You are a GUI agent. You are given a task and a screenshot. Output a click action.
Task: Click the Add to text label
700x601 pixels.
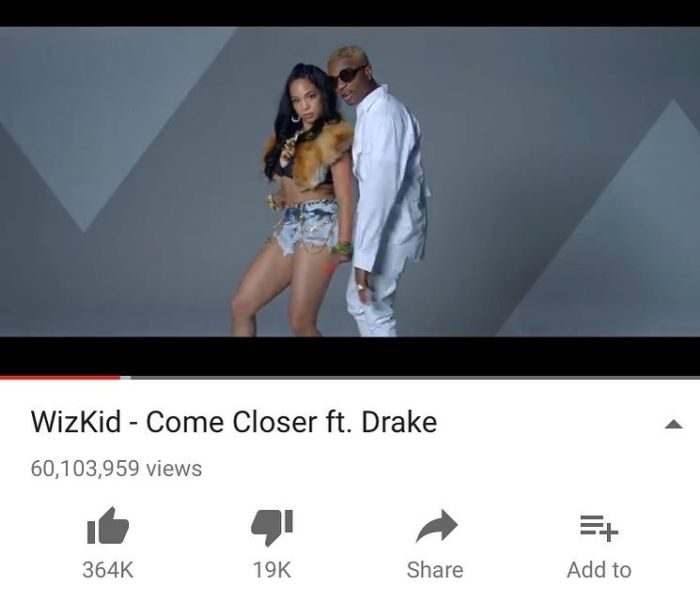[x=599, y=570]
